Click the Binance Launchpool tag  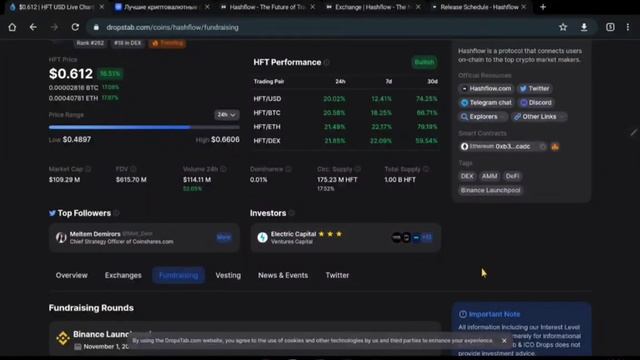point(490,190)
